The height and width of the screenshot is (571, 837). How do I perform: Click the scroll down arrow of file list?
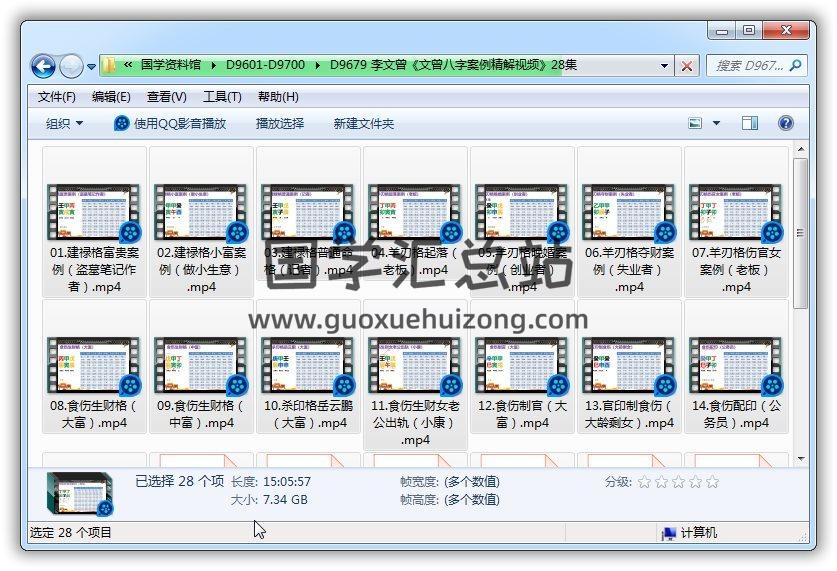(801, 458)
